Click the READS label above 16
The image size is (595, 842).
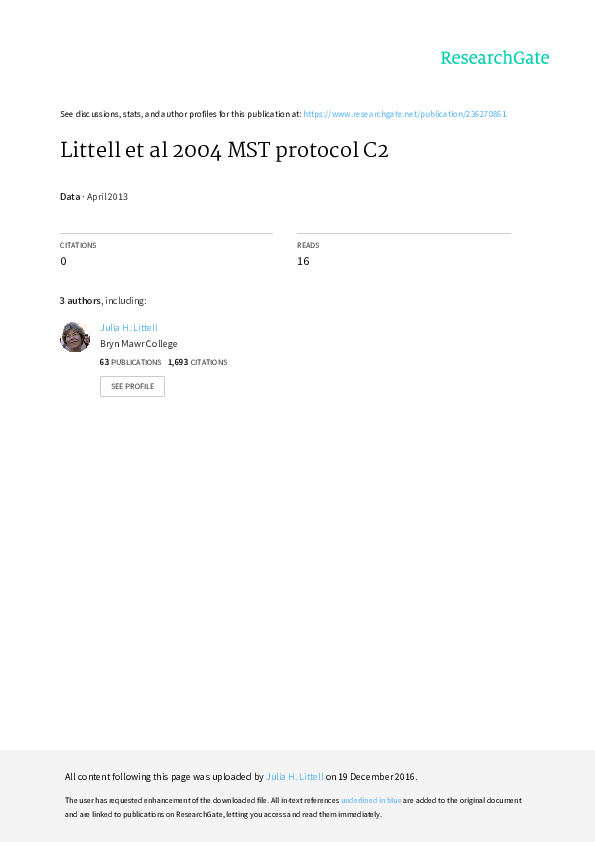[308, 245]
